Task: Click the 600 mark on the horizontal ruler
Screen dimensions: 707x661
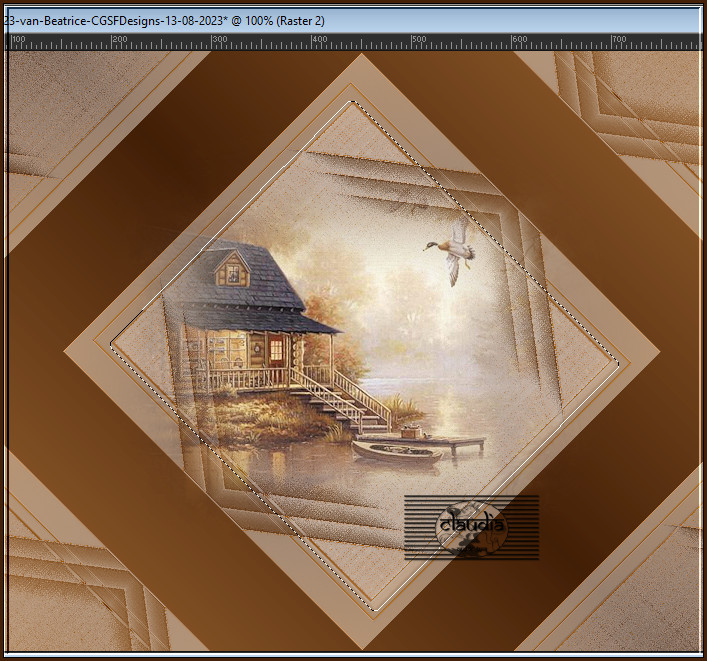Action: pos(519,39)
